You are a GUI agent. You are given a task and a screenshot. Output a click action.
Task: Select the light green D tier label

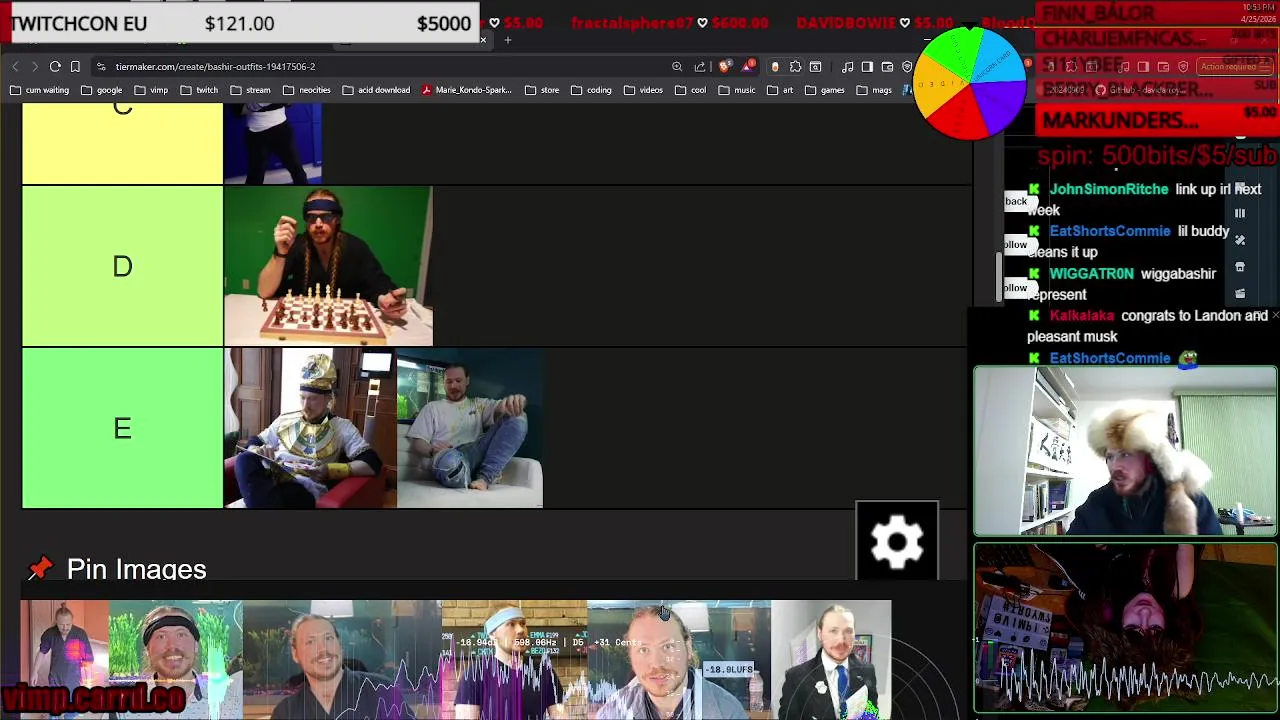point(122,266)
